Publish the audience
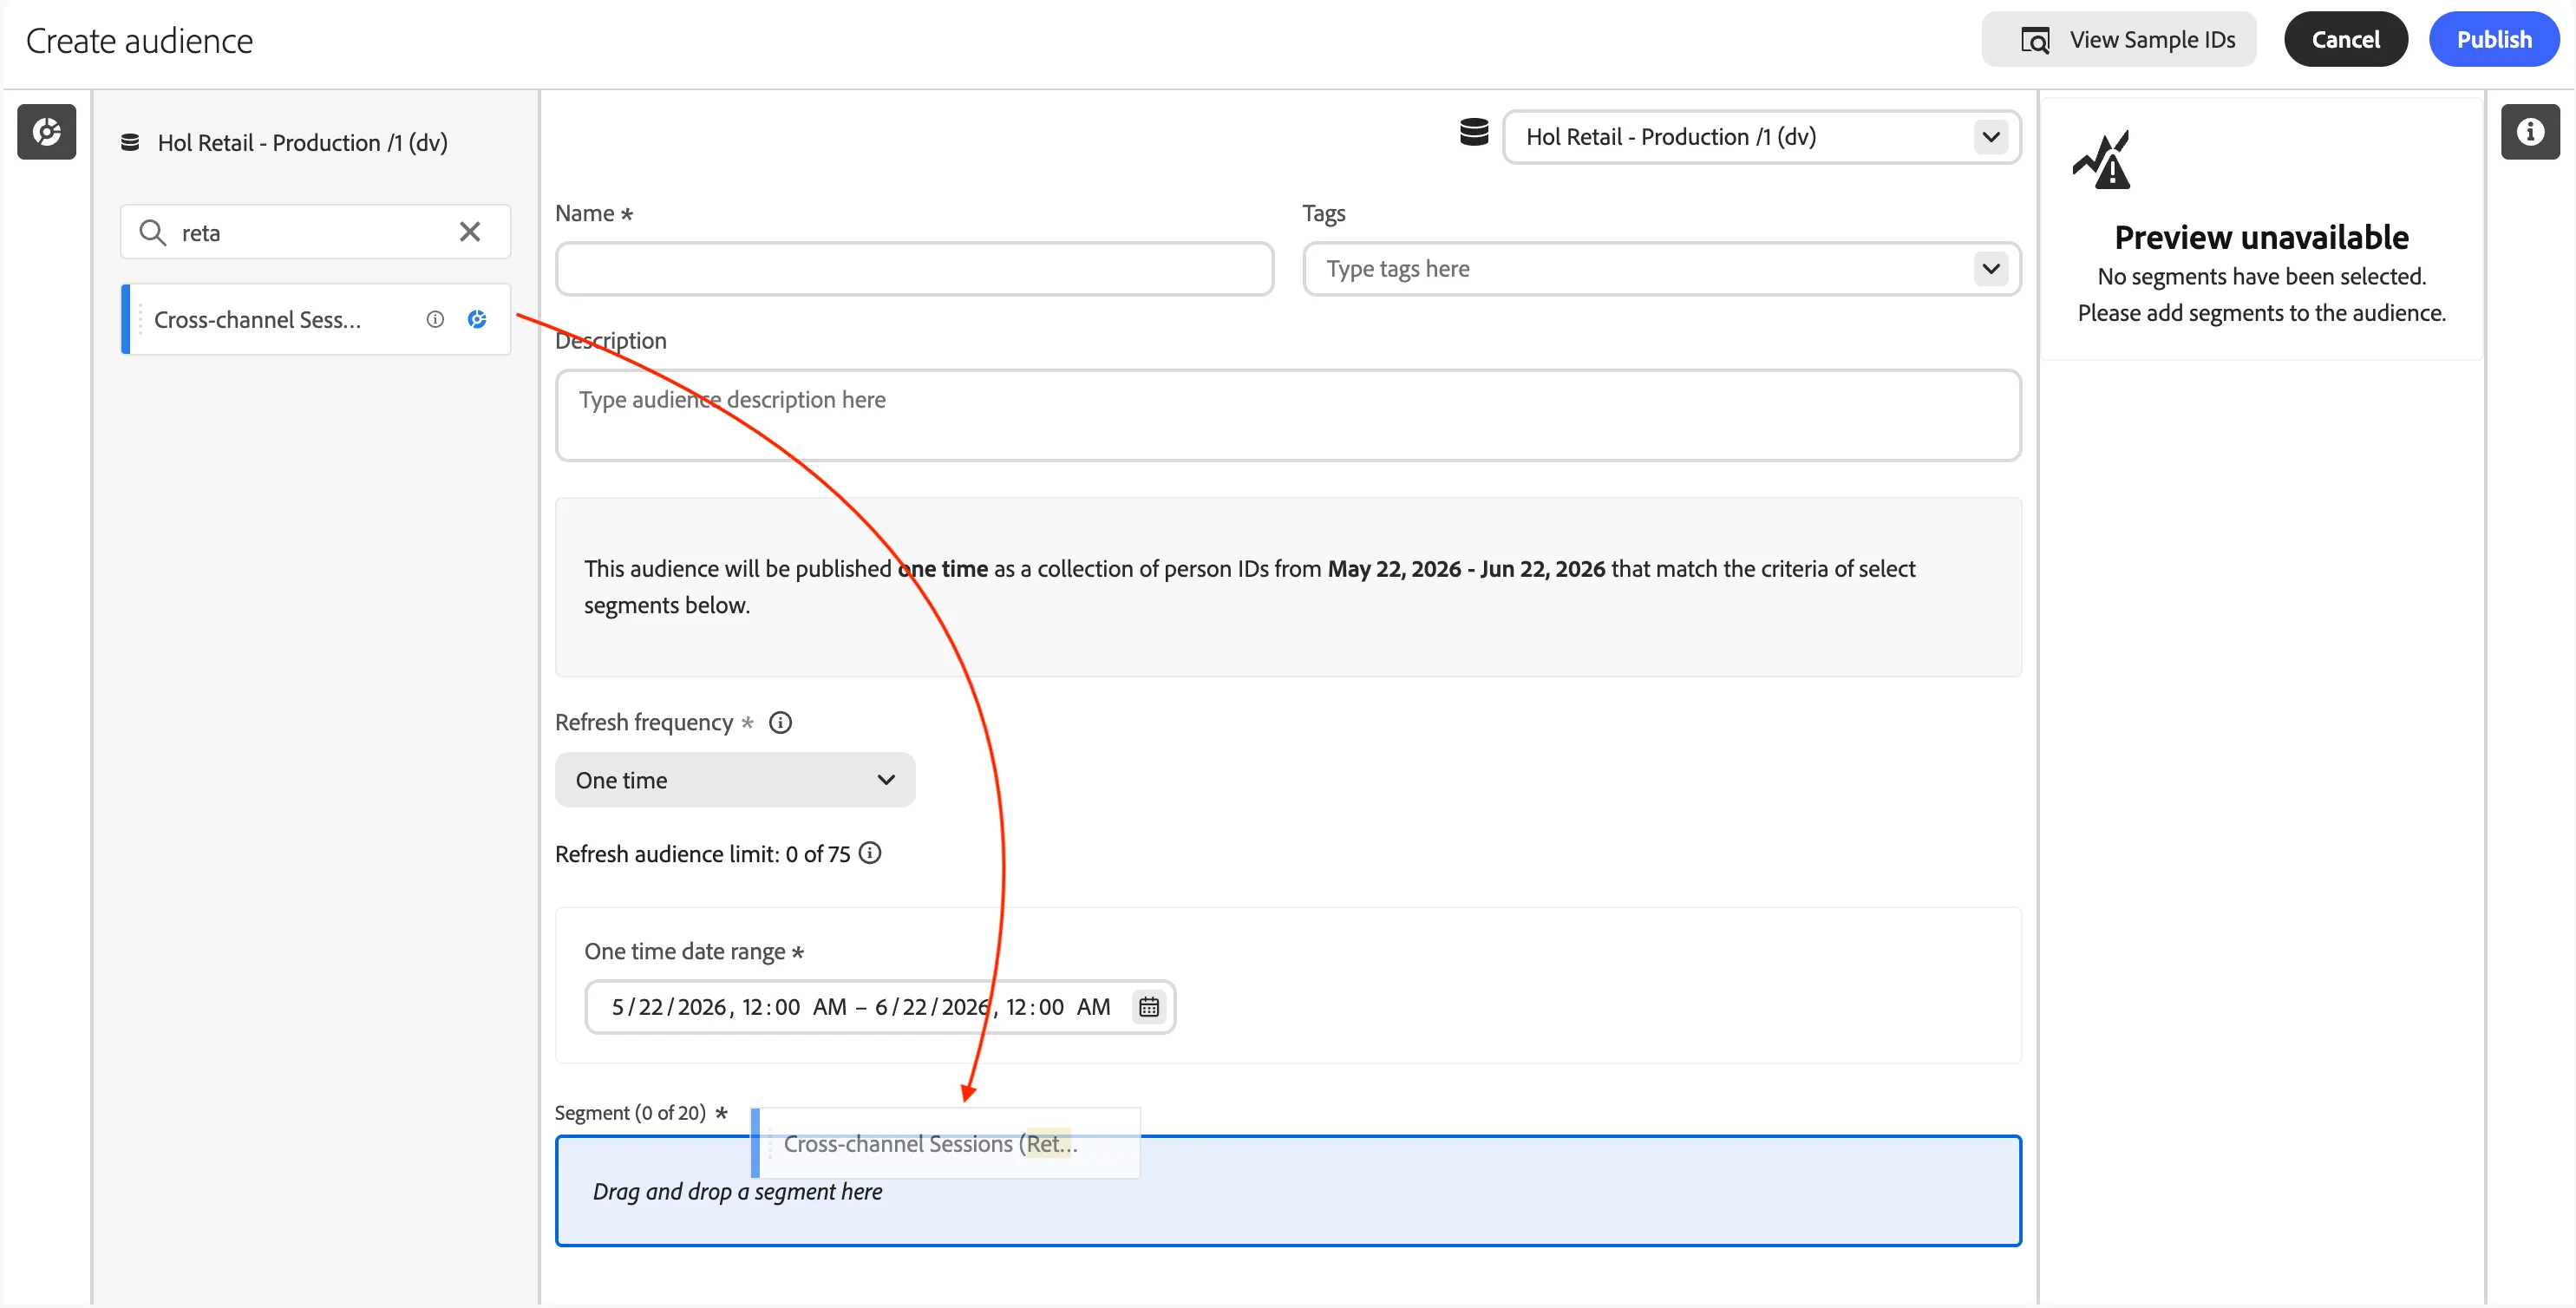The height and width of the screenshot is (1308, 2576). pyautogui.click(x=2494, y=39)
